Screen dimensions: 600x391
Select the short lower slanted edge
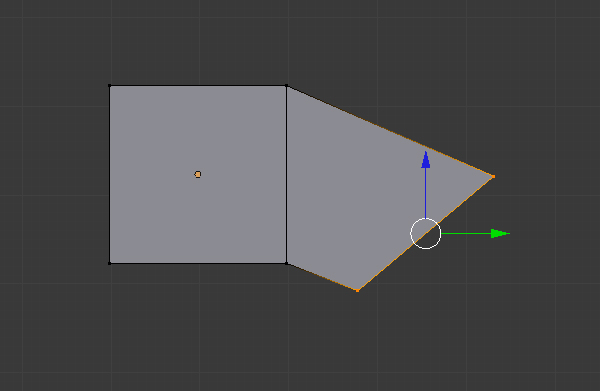tap(322, 277)
